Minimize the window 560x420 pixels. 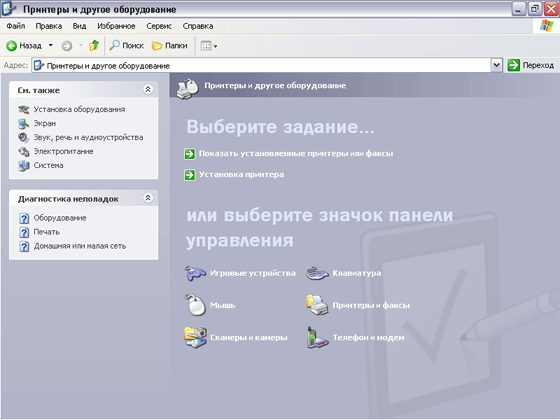[518, 9]
